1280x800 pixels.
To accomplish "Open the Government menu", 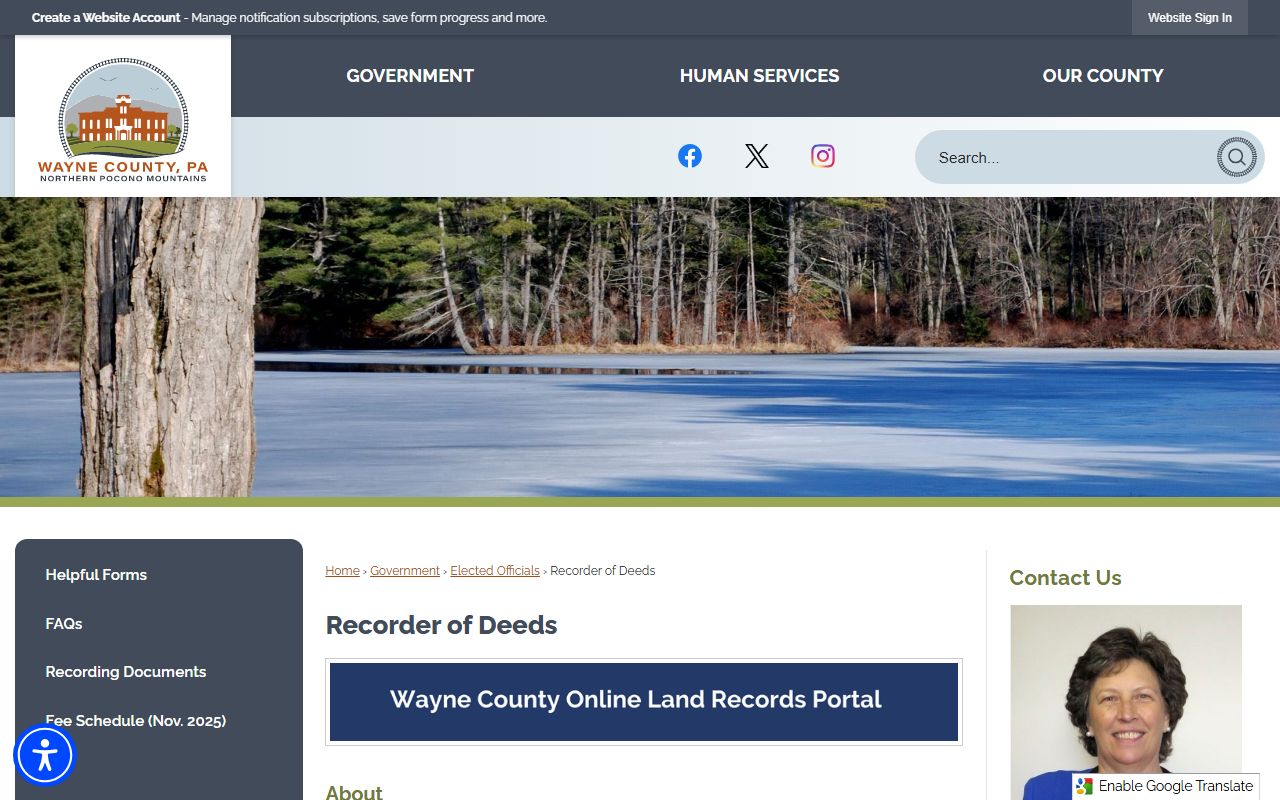I will [x=410, y=76].
